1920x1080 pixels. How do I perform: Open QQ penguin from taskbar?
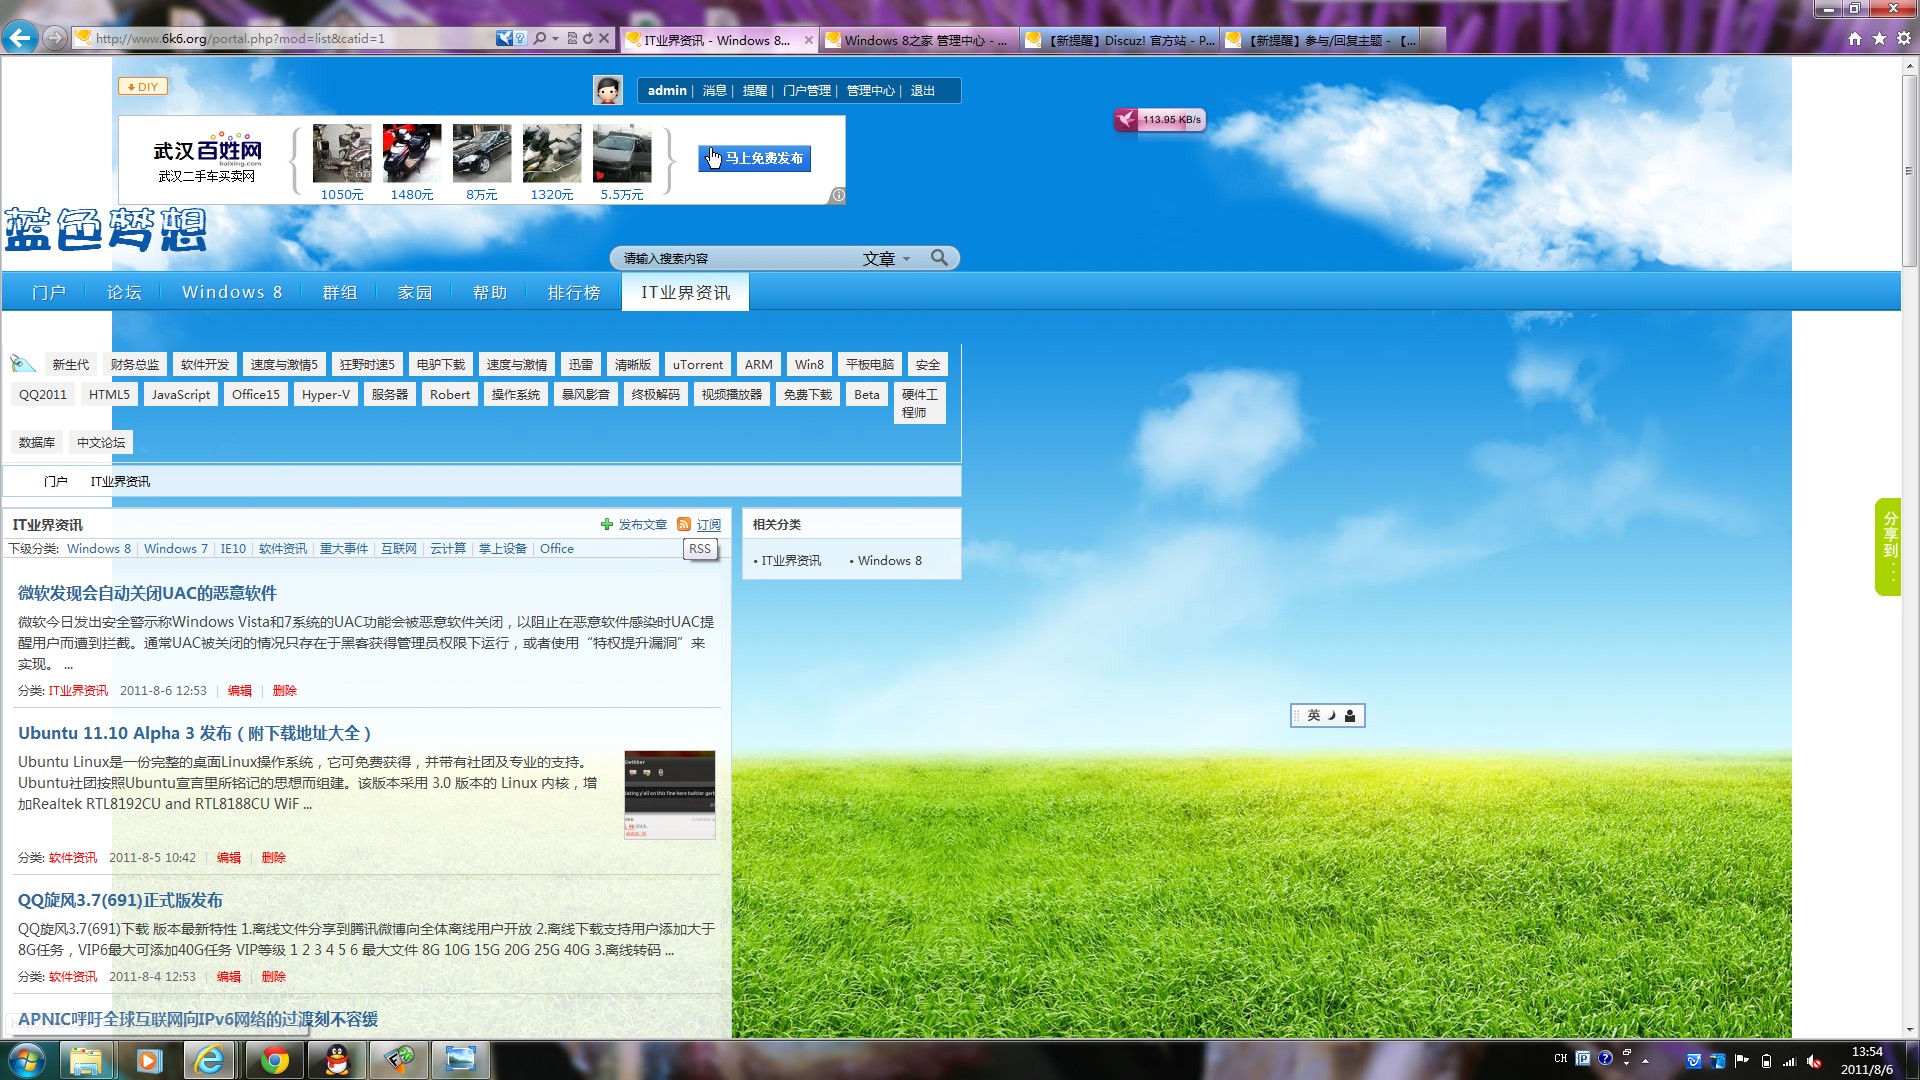(x=337, y=1060)
